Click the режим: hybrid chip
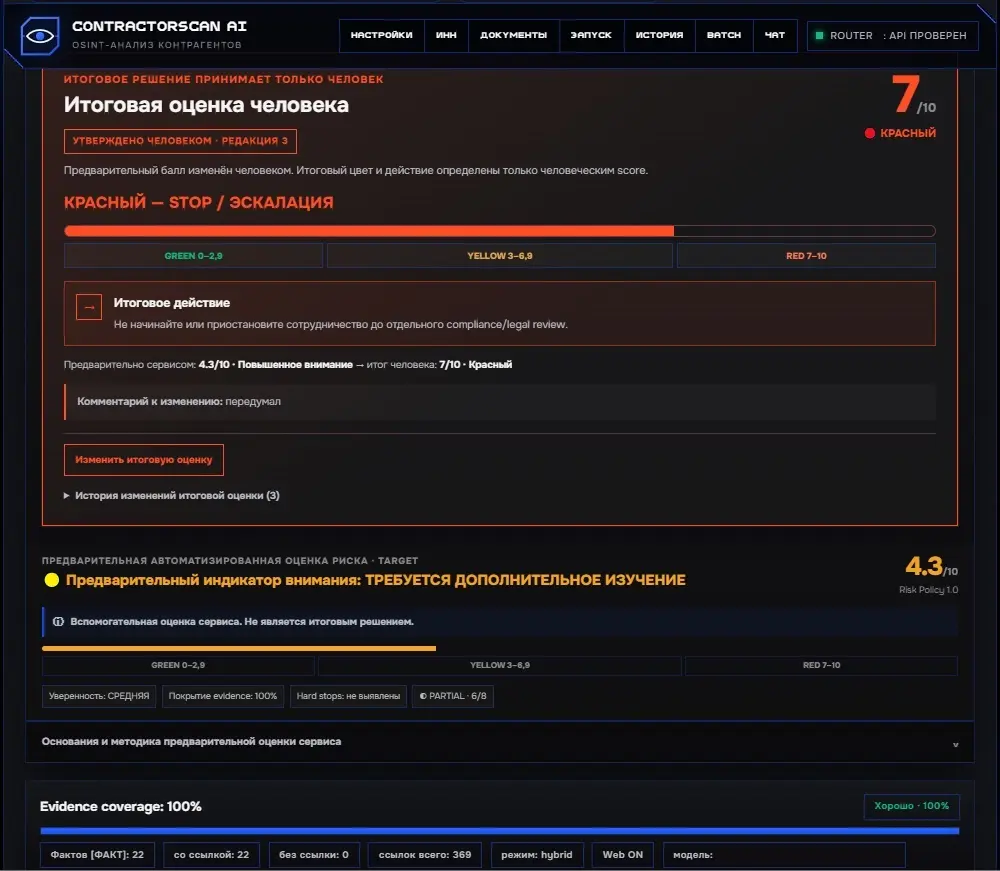Screen dimensions: 1000x871 (537, 854)
